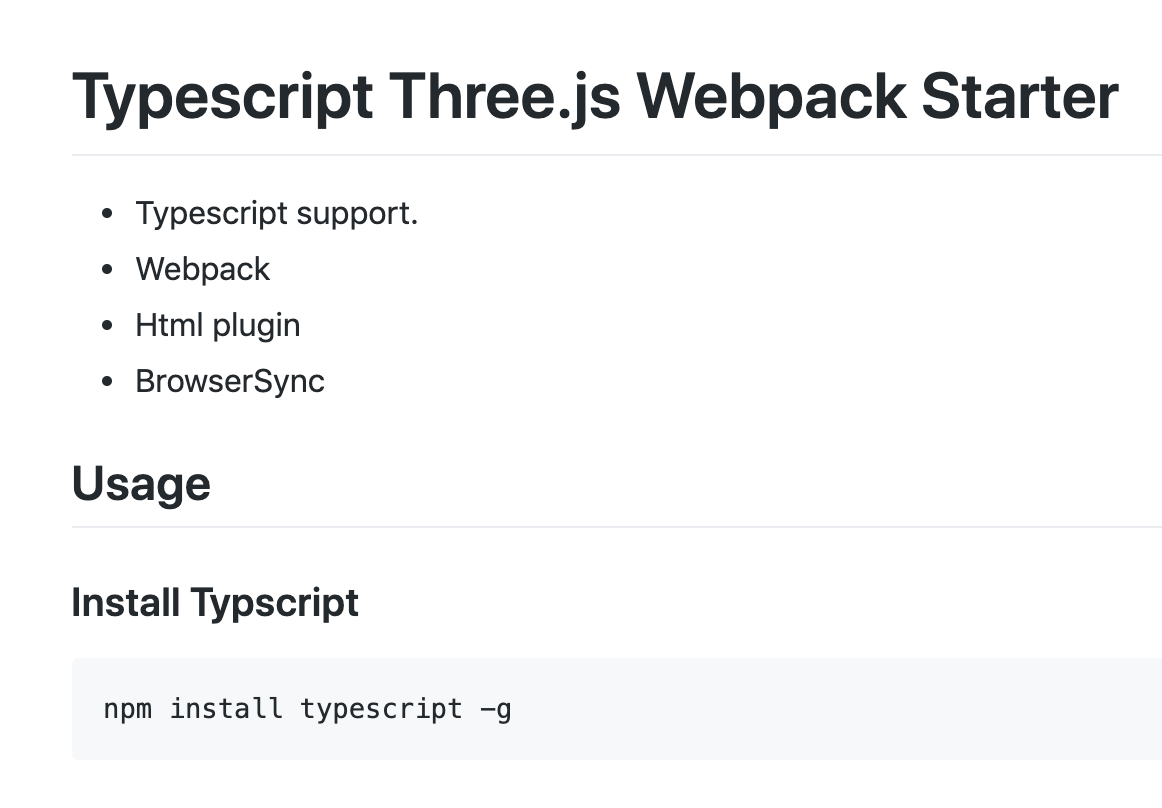Click the "Usage" section heading
1162x808 pixels.
tap(141, 484)
